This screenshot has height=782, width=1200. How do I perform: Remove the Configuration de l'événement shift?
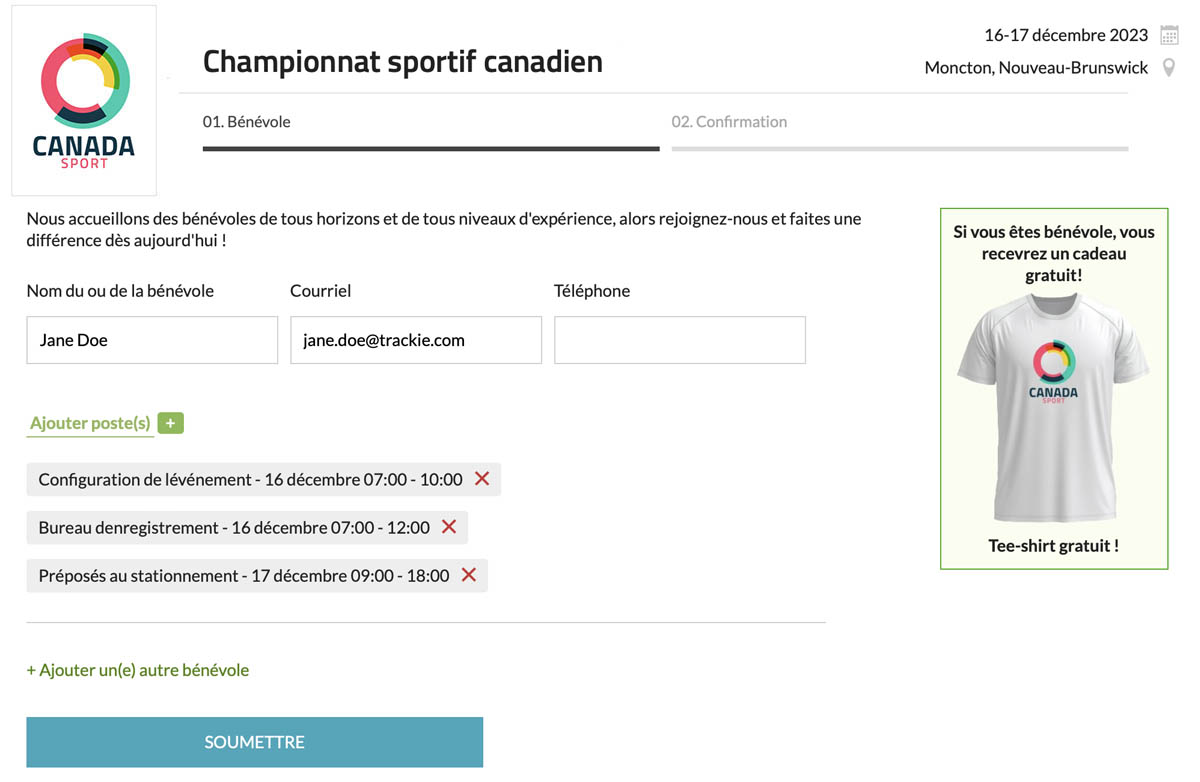click(x=482, y=479)
